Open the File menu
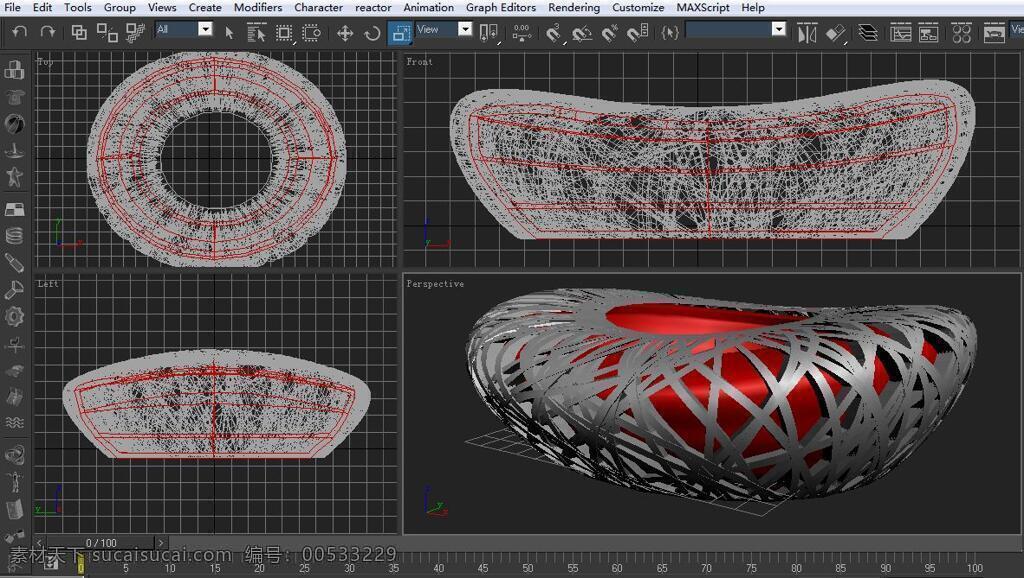 (x=12, y=8)
